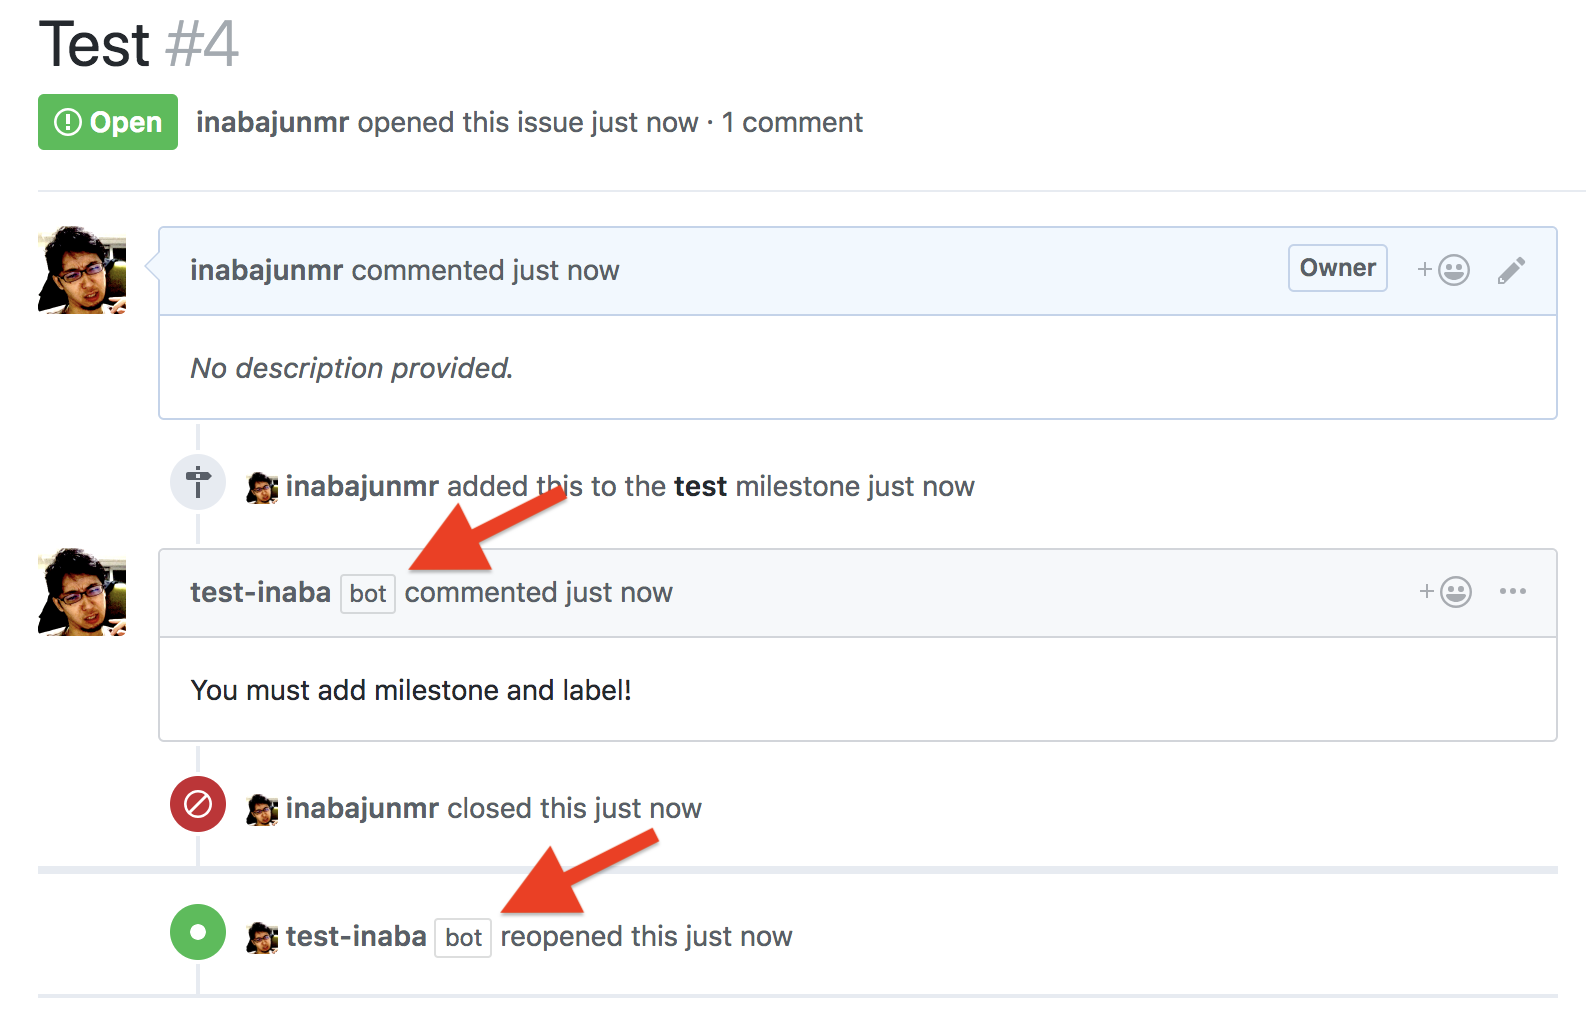The width and height of the screenshot is (1586, 1014).
Task: Open inabajunmr's large avatar beside first comment
Action: (82, 270)
